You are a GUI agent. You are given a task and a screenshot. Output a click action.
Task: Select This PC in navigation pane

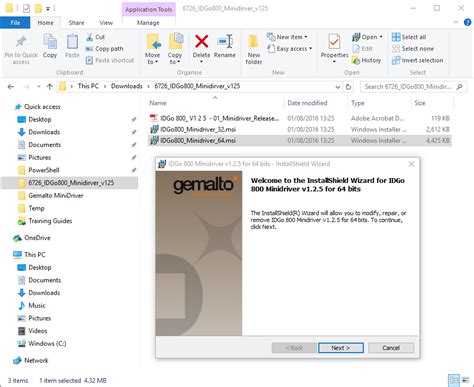(x=35, y=255)
